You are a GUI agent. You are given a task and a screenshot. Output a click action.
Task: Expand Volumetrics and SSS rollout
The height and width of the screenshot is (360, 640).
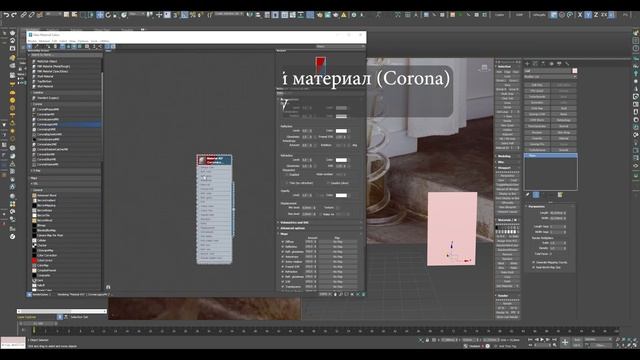320,222
